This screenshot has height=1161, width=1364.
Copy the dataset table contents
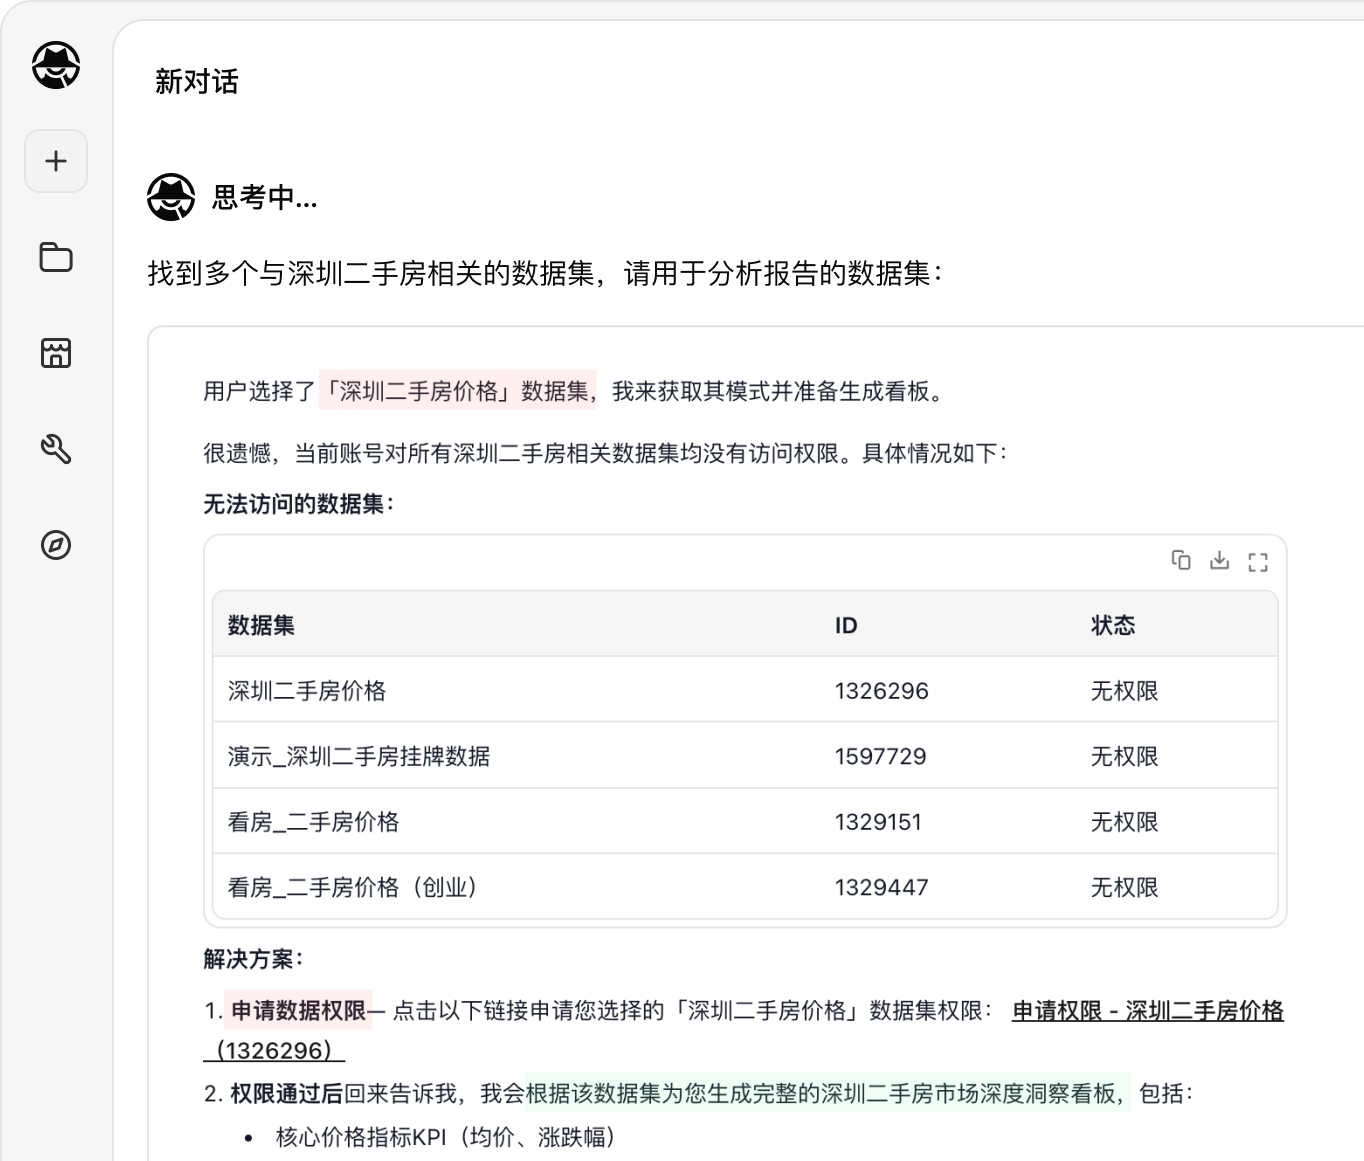(1181, 560)
